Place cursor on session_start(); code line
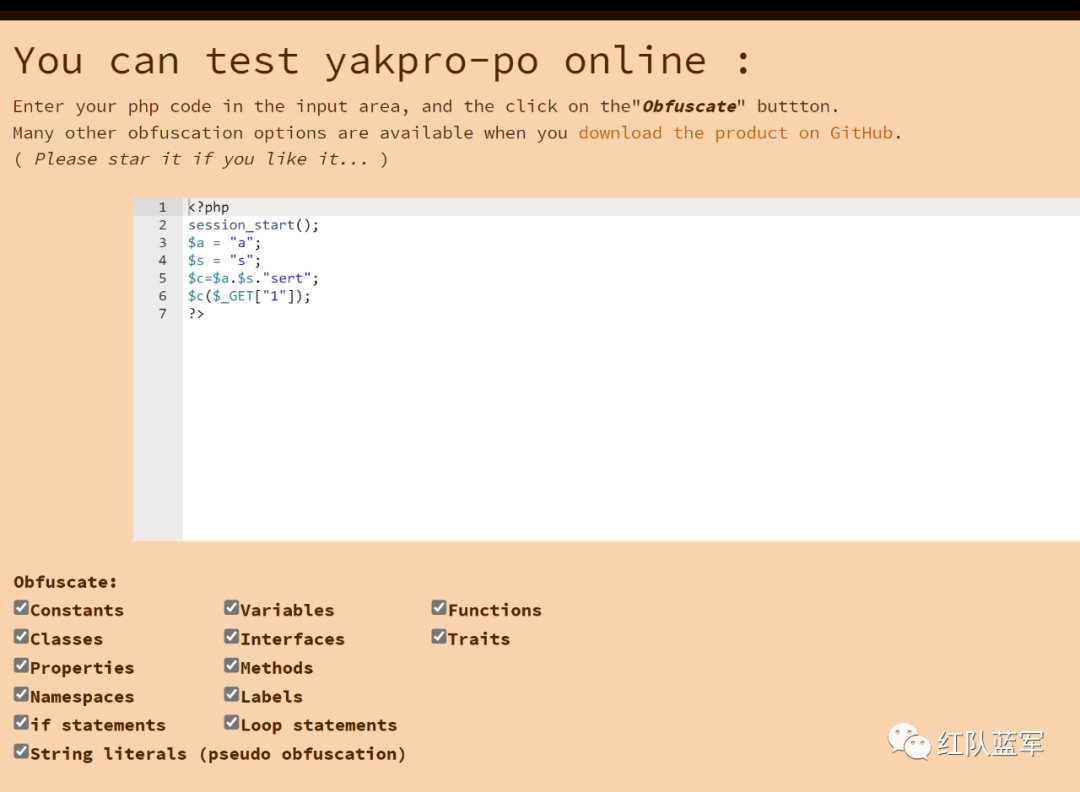The height and width of the screenshot is (792, 1080). point(253,225)
